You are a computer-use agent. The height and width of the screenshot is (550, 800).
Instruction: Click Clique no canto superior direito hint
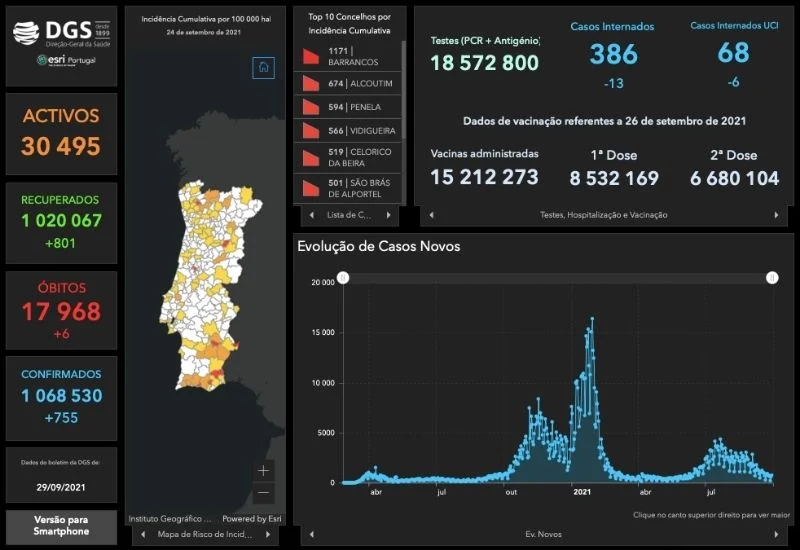(711, 515)
